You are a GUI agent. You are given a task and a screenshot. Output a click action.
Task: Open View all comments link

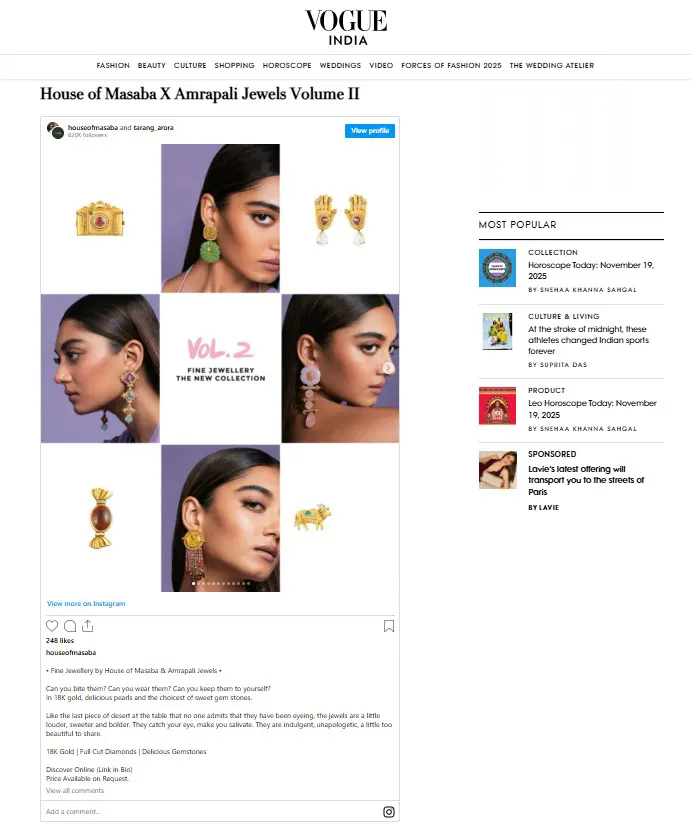[75, 791]
